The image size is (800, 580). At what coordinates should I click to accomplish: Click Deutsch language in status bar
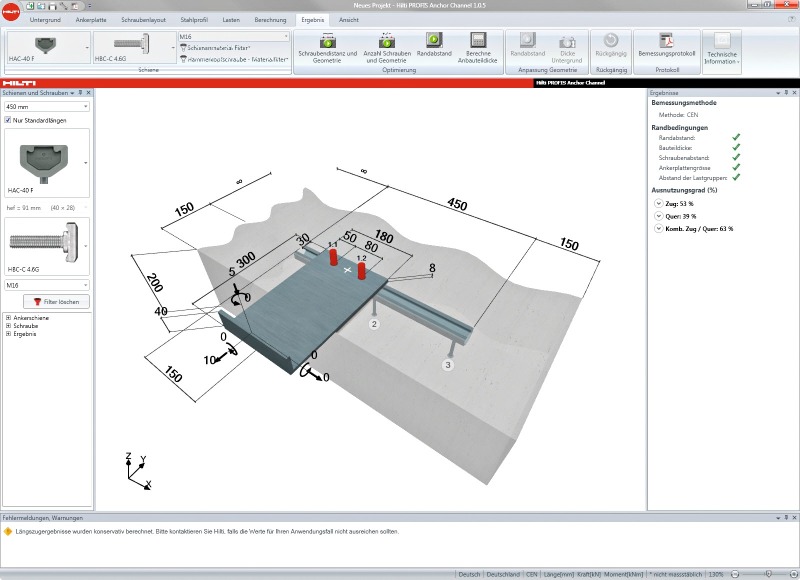tap(469, 574)
